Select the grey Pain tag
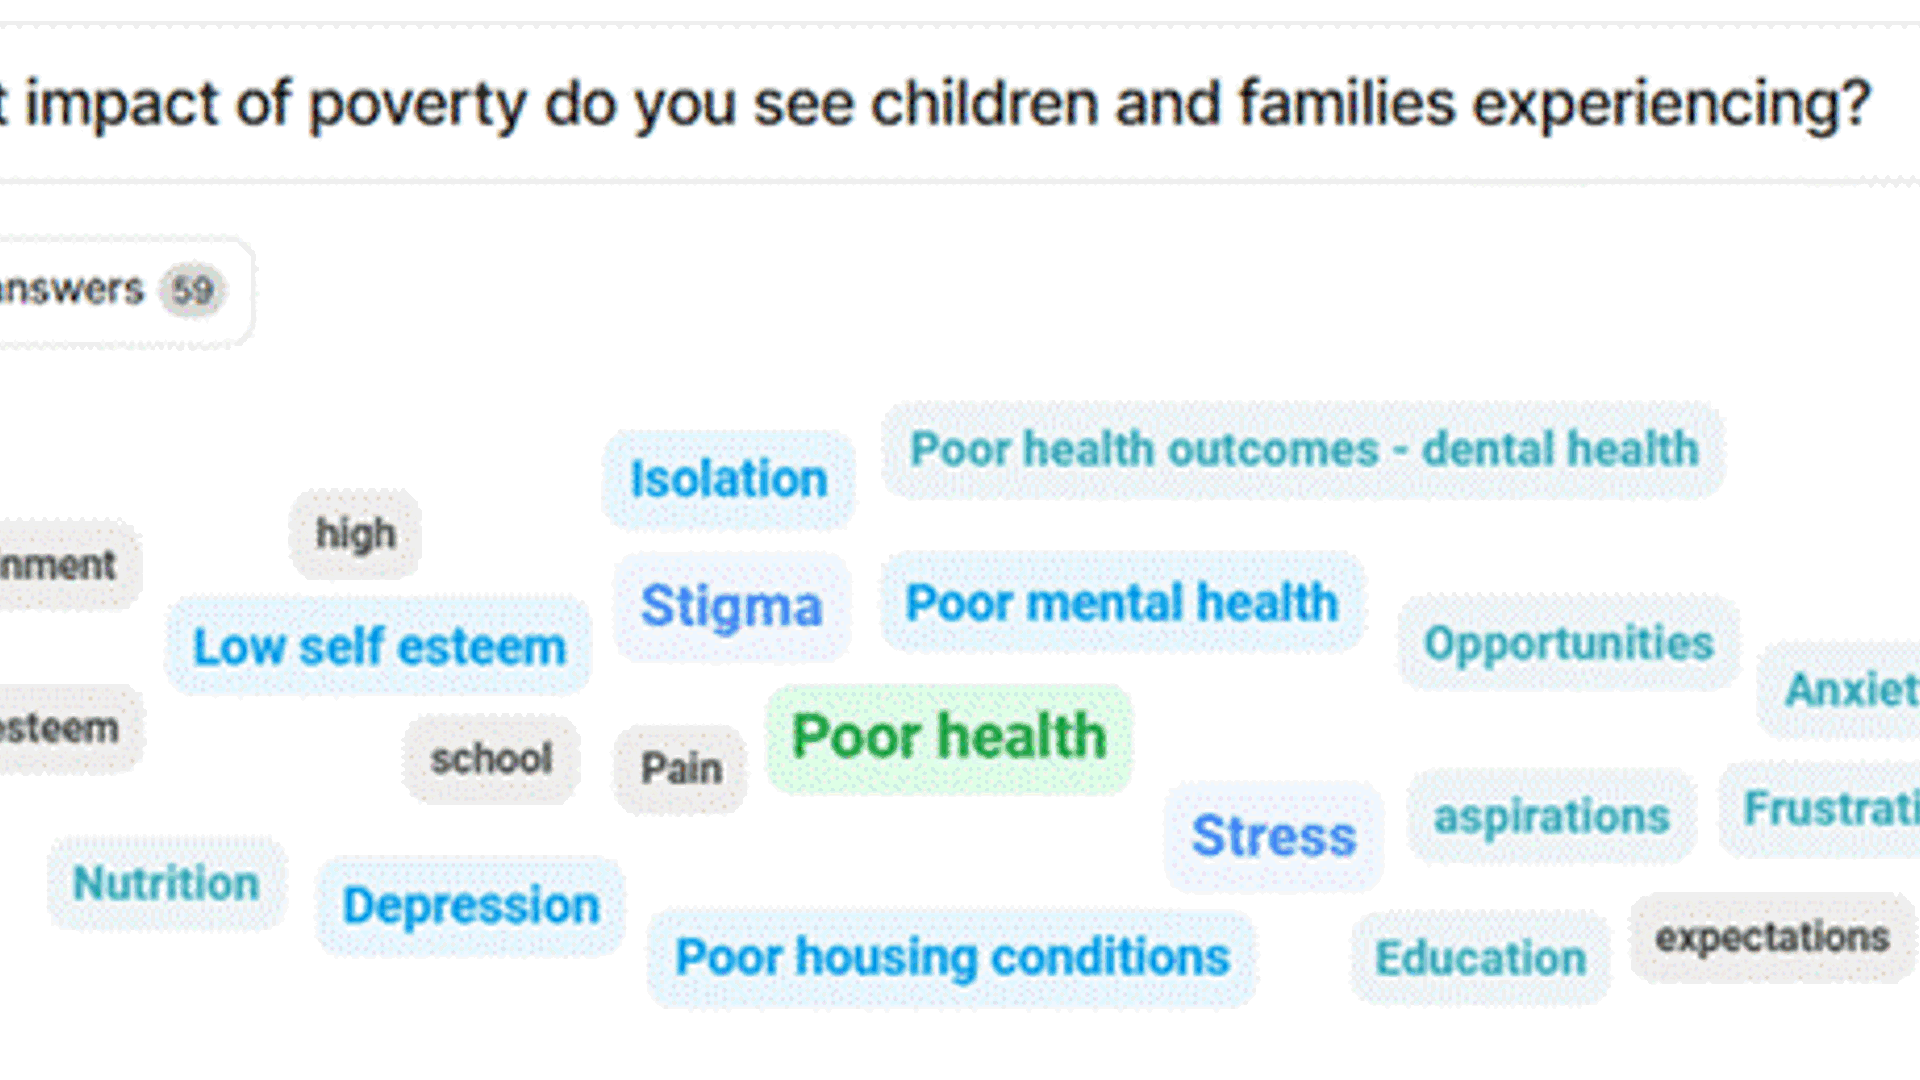The image size is (1920, 1080). point(681,769)
